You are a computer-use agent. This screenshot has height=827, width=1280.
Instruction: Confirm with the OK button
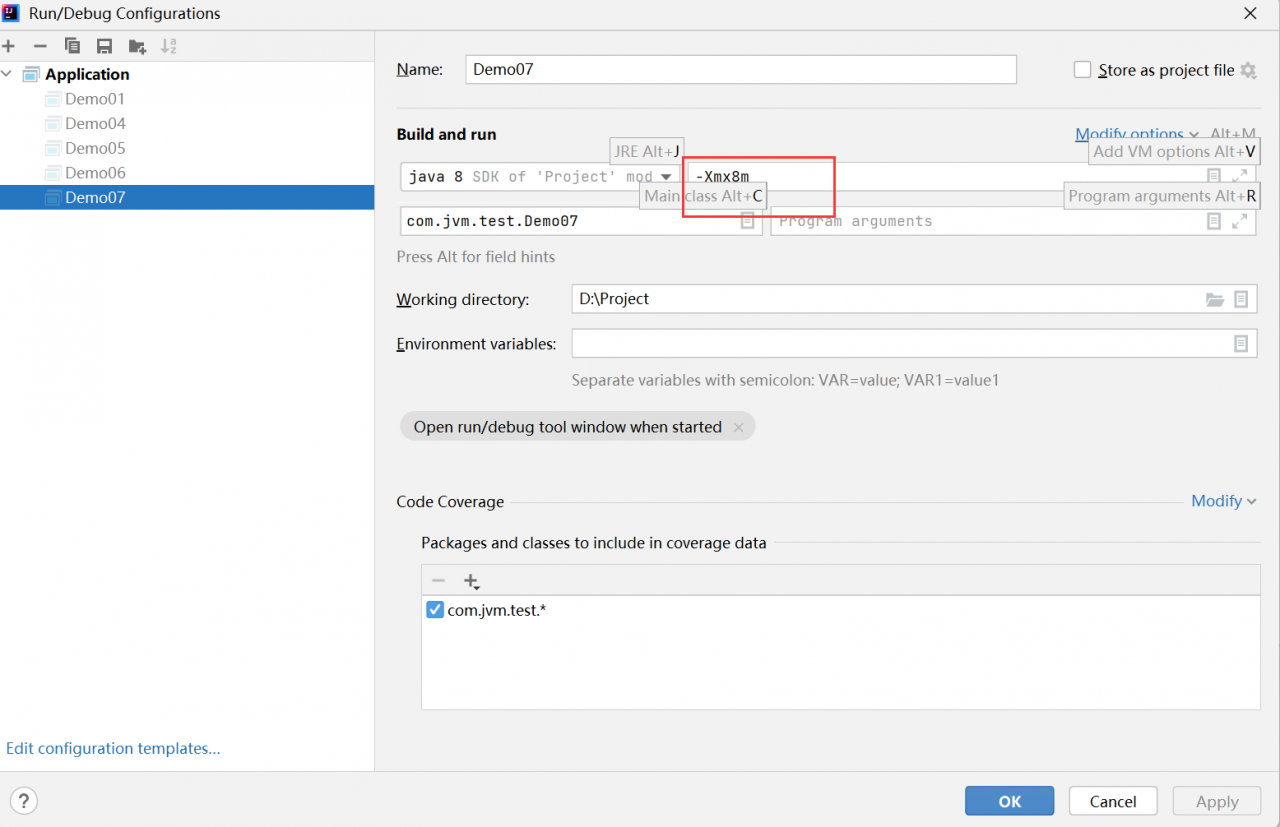[1009, 801]
